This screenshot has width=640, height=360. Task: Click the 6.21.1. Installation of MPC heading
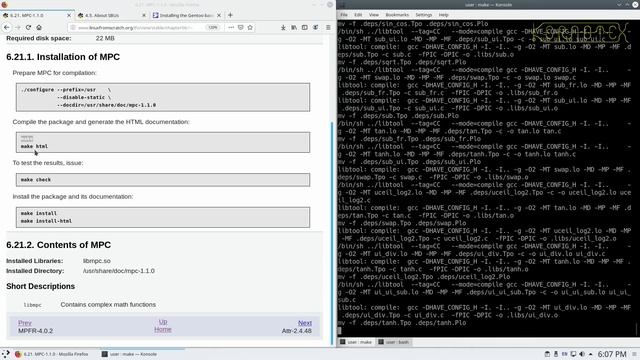pyautogui.click(x=63, y=57)
